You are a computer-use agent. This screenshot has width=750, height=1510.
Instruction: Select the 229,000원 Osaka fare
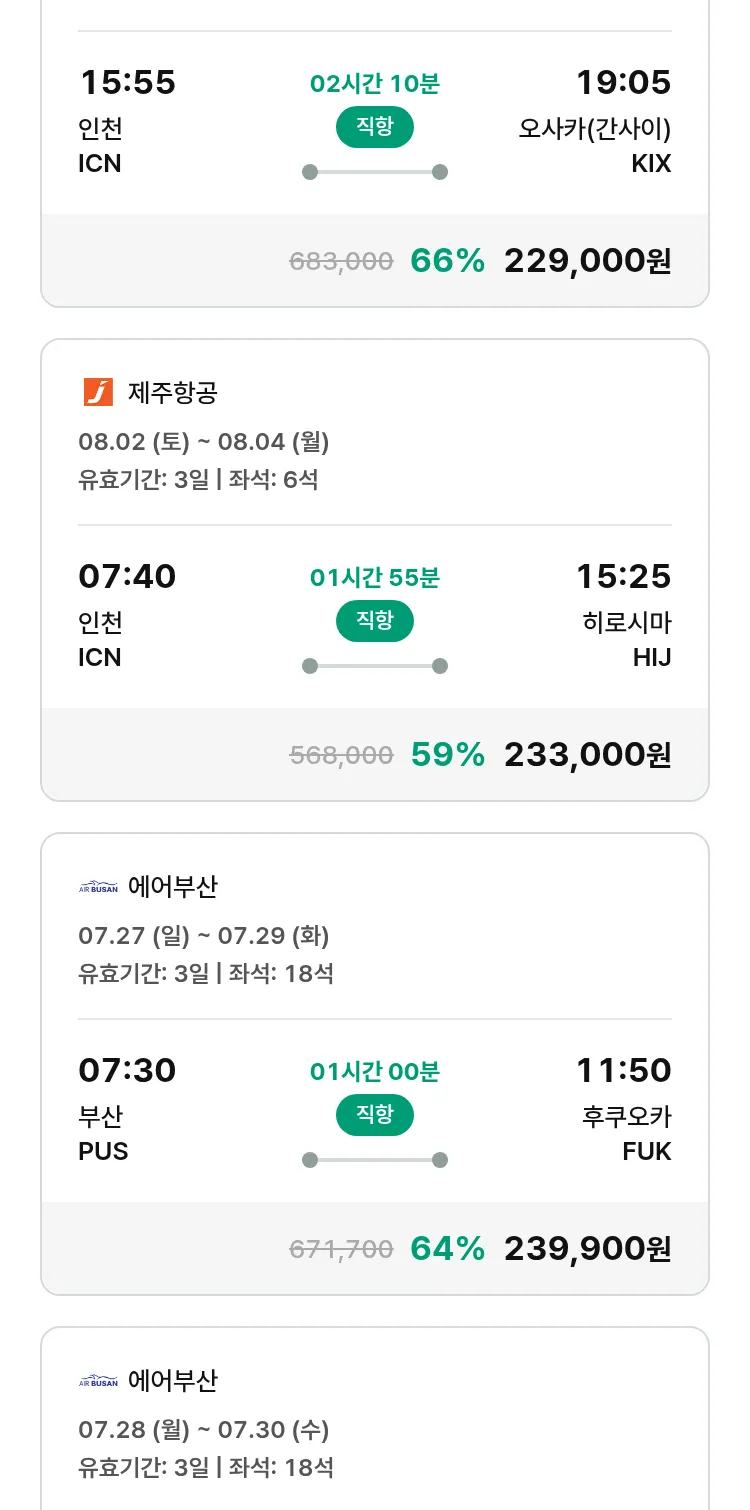tap(587, 261)
